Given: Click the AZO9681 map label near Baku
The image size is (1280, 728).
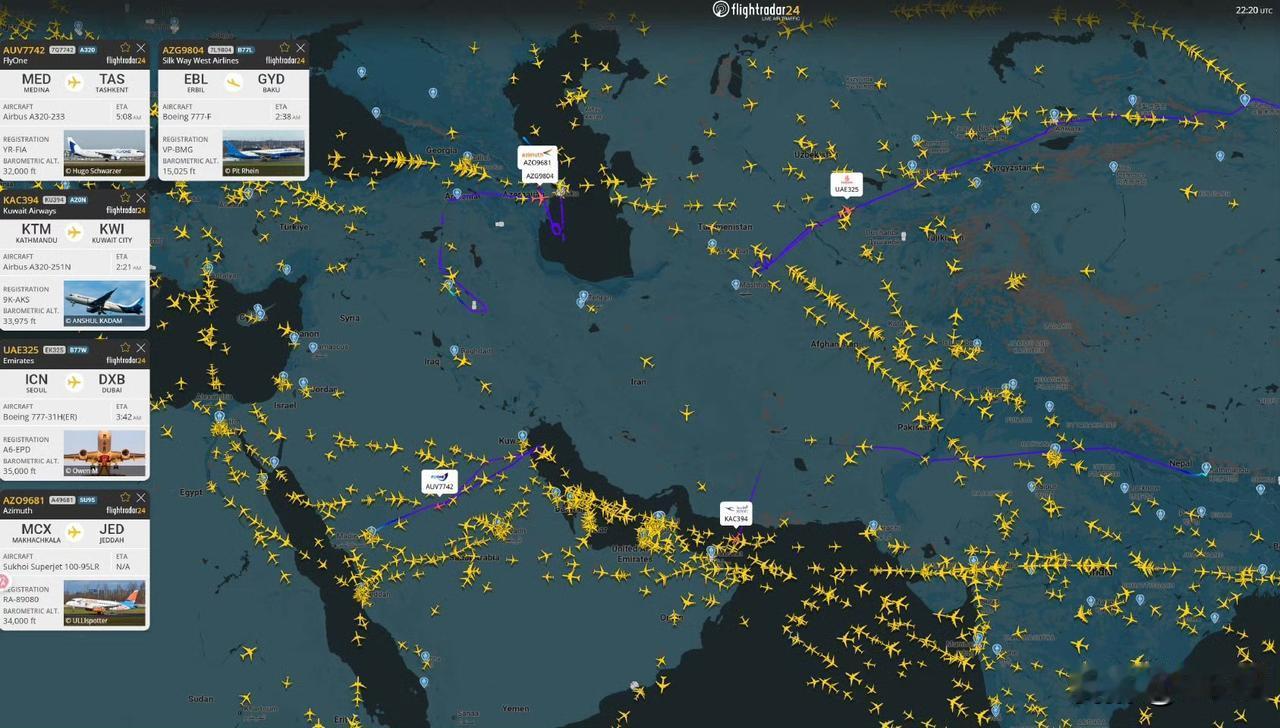Looking at the screenshot, I should (x=537, y=158).
